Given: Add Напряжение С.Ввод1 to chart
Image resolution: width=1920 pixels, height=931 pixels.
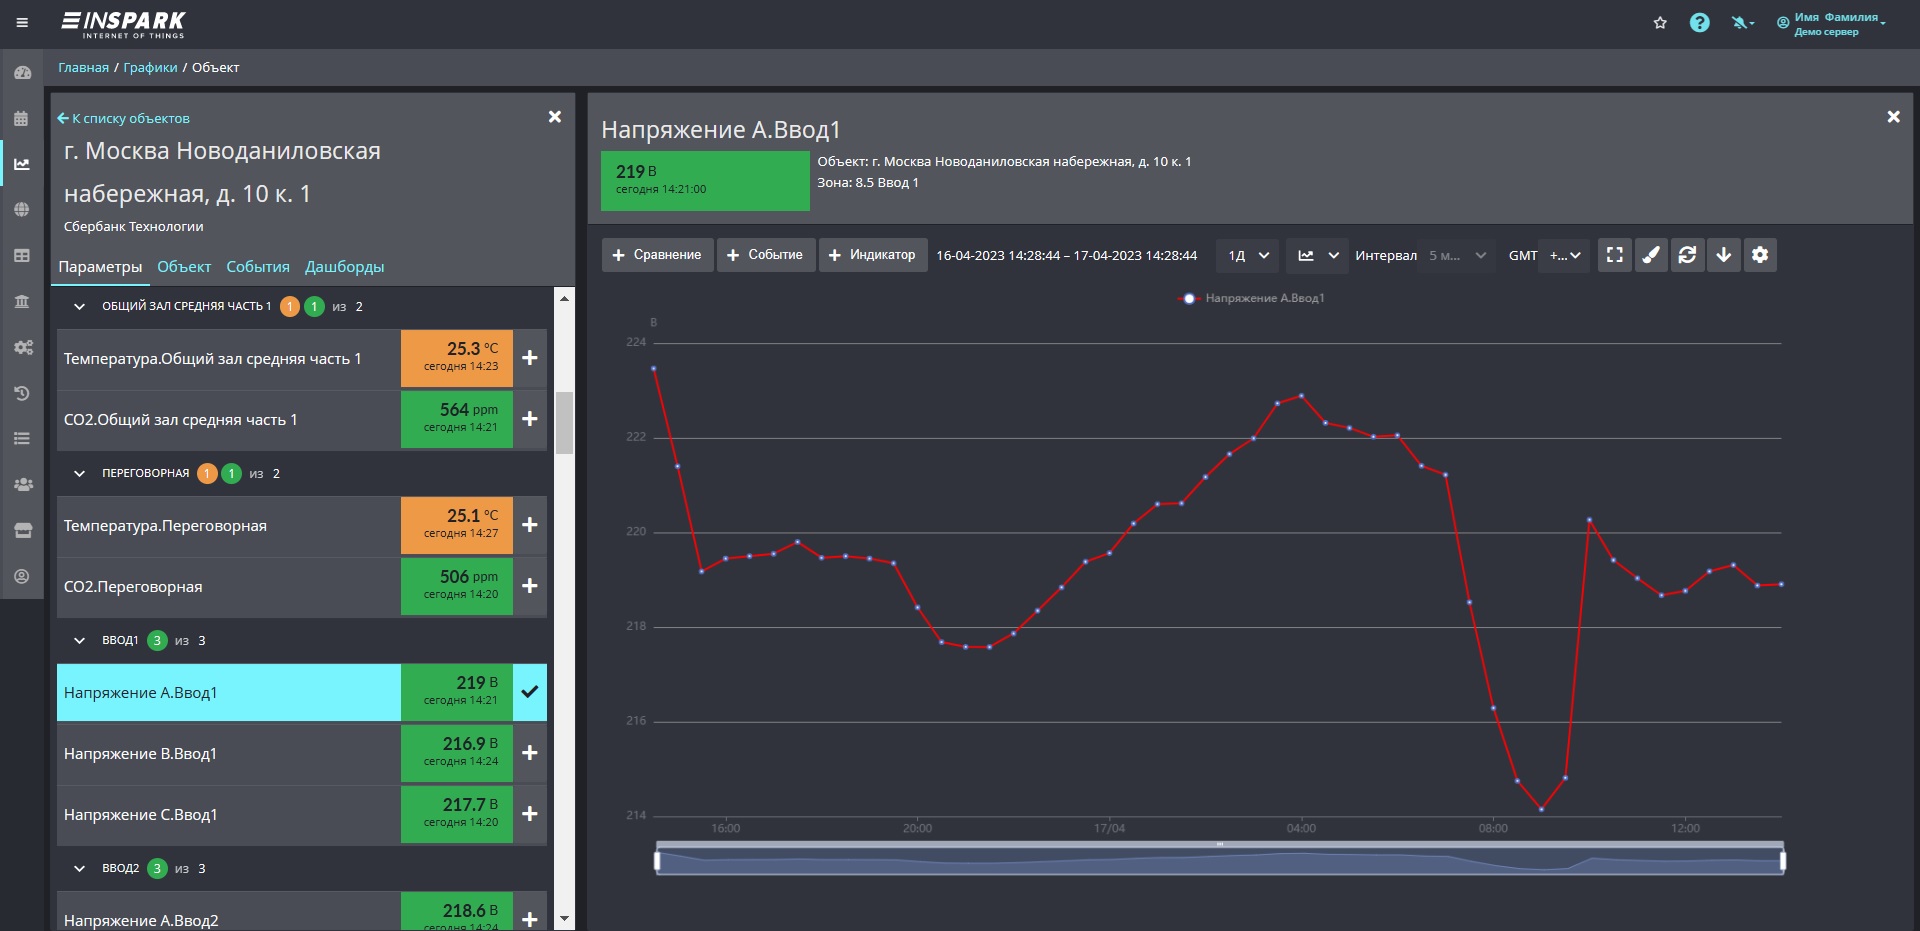Looking at the screenshot, I should point(530,814).
